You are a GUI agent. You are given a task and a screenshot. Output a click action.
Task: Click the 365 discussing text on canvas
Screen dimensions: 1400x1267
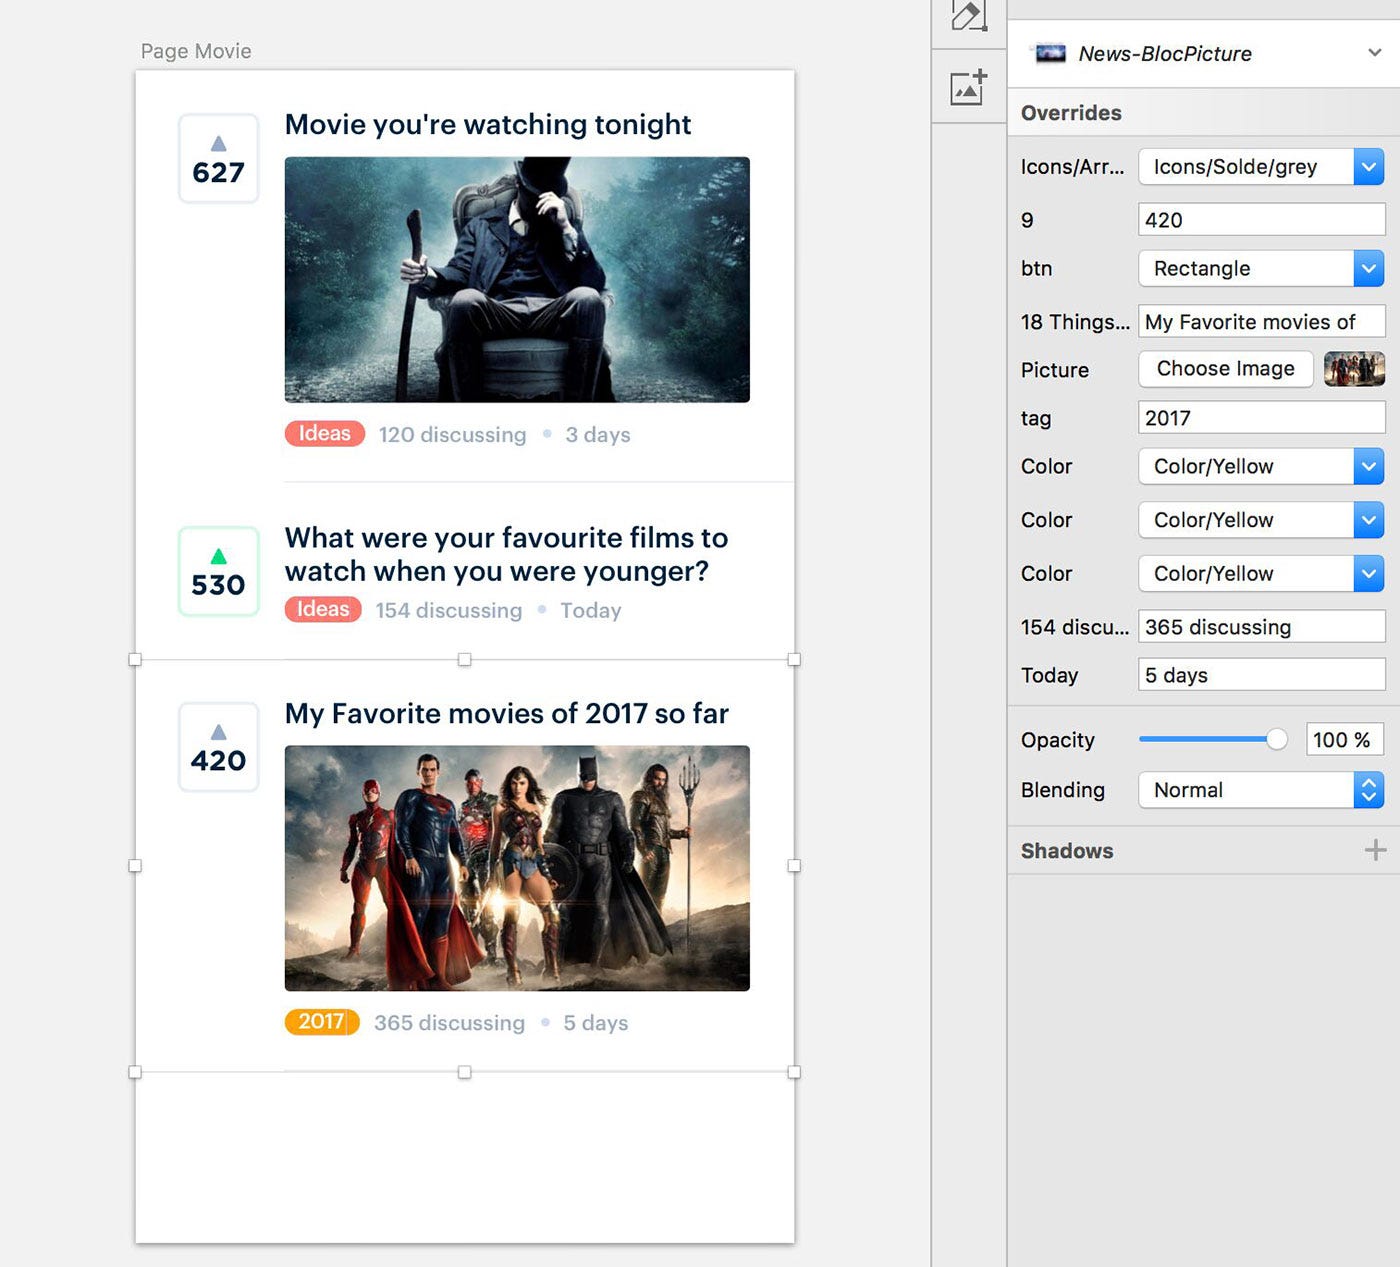pyautogui.click(x=449, y=1023)
